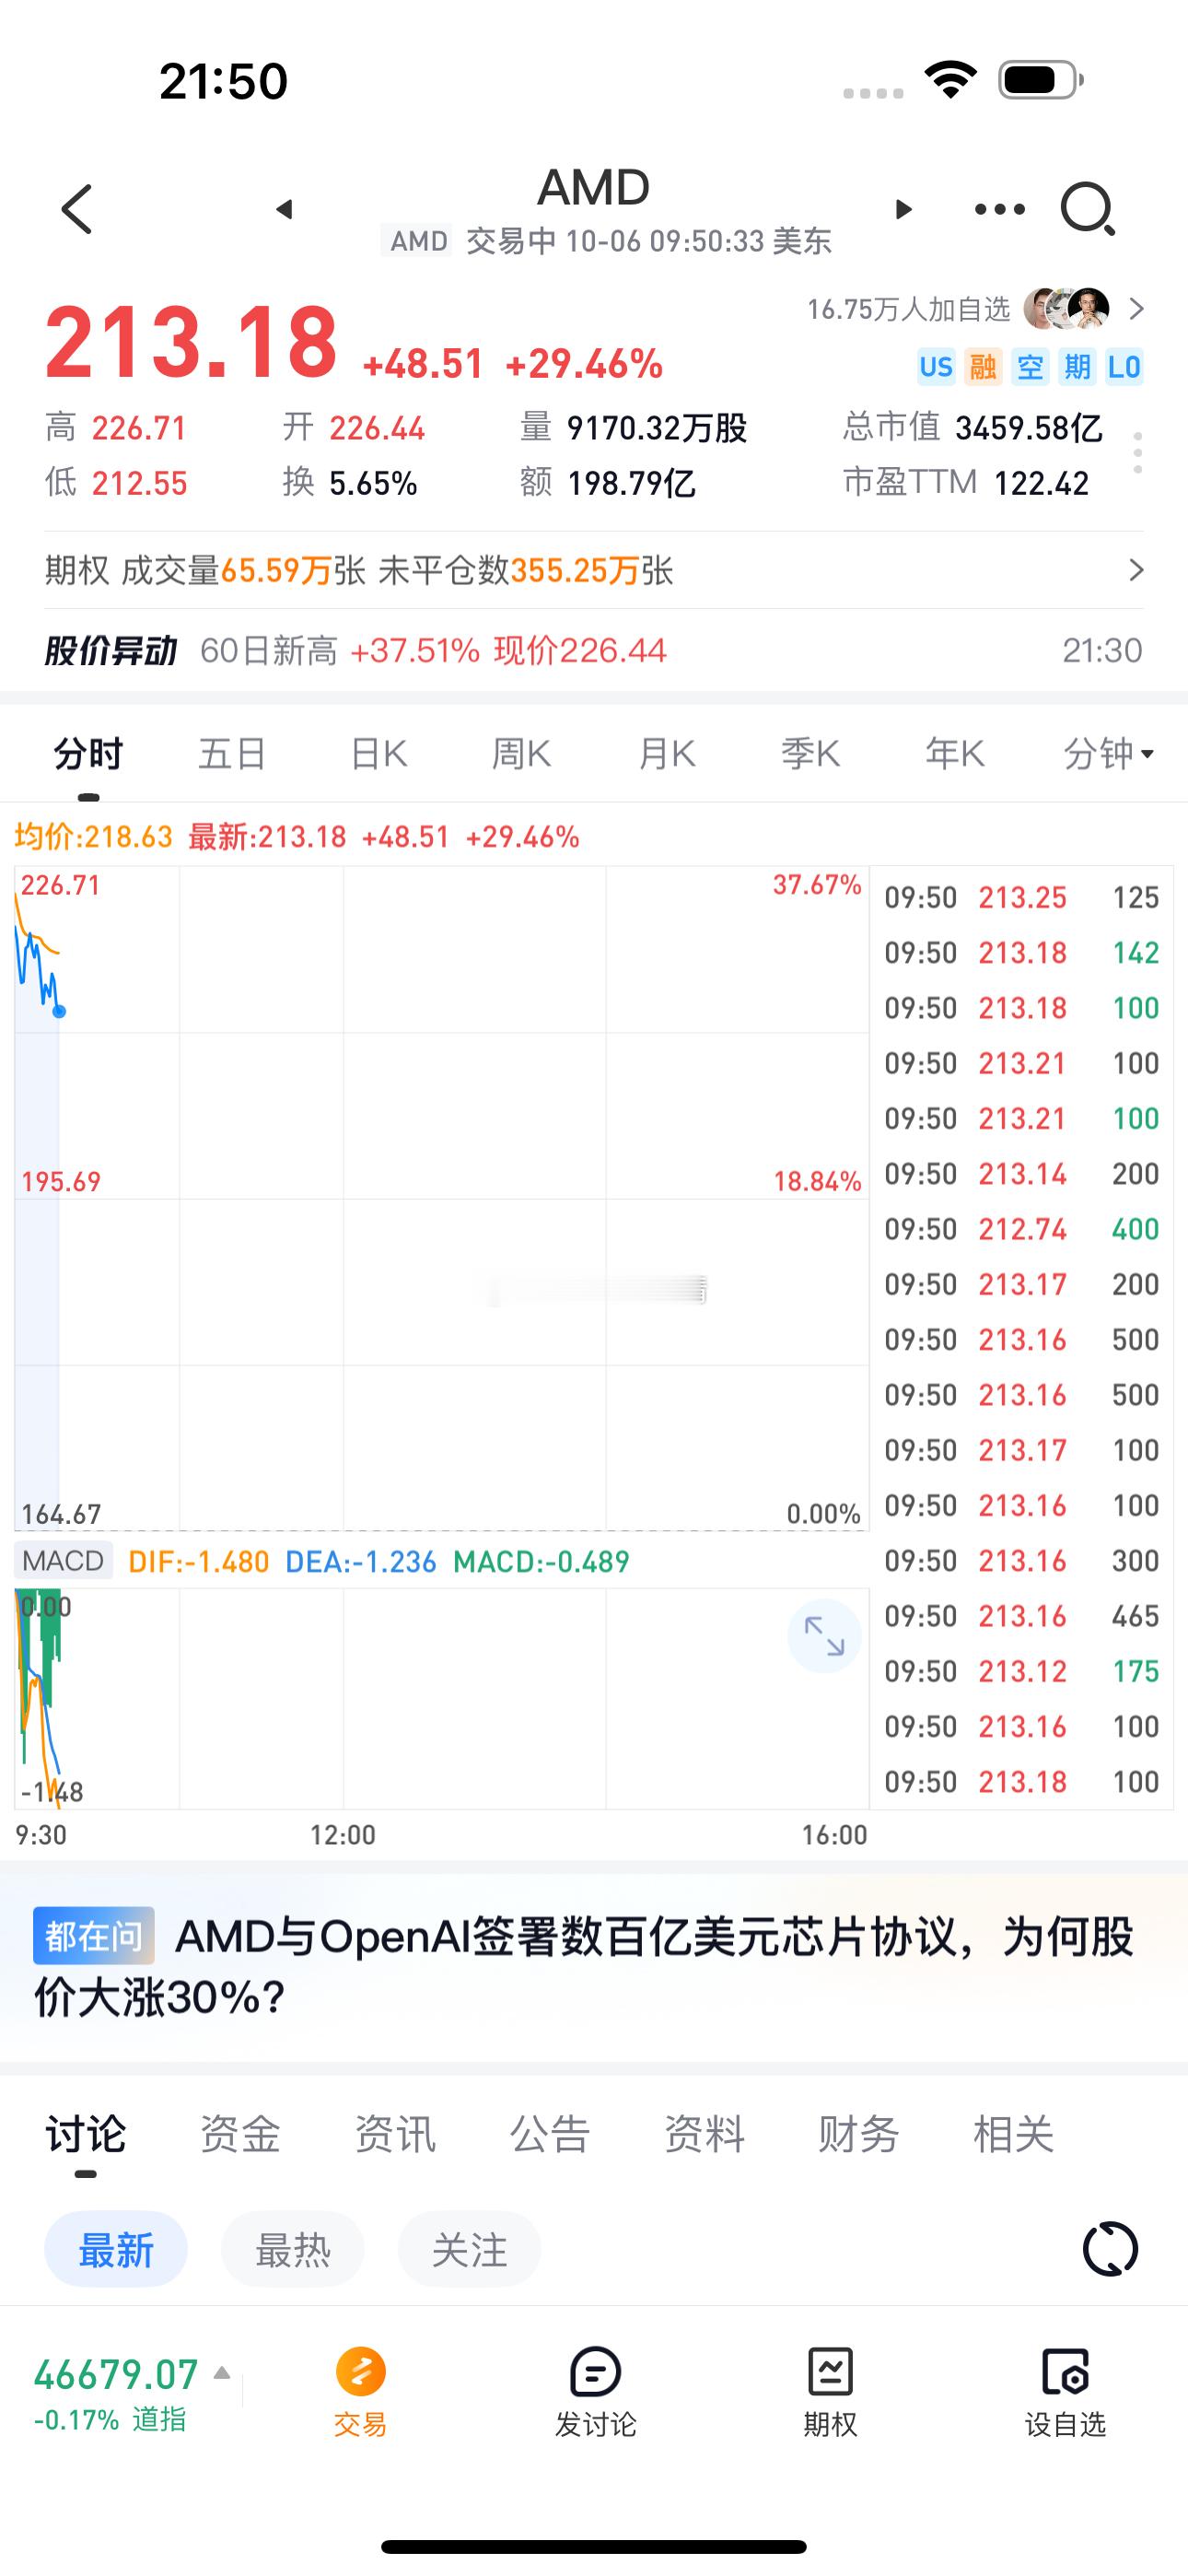Tap the 期 options badge
This screenshot has width=1188, height=2576.
pyautogui.click(x=1077, y=367)
